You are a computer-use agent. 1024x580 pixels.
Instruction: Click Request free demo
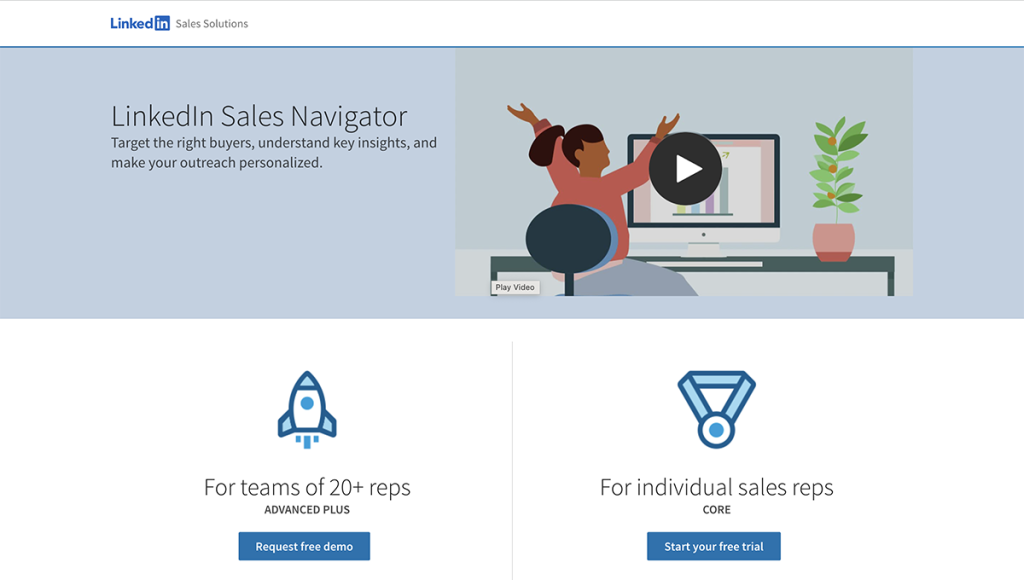tap(304, 546)
